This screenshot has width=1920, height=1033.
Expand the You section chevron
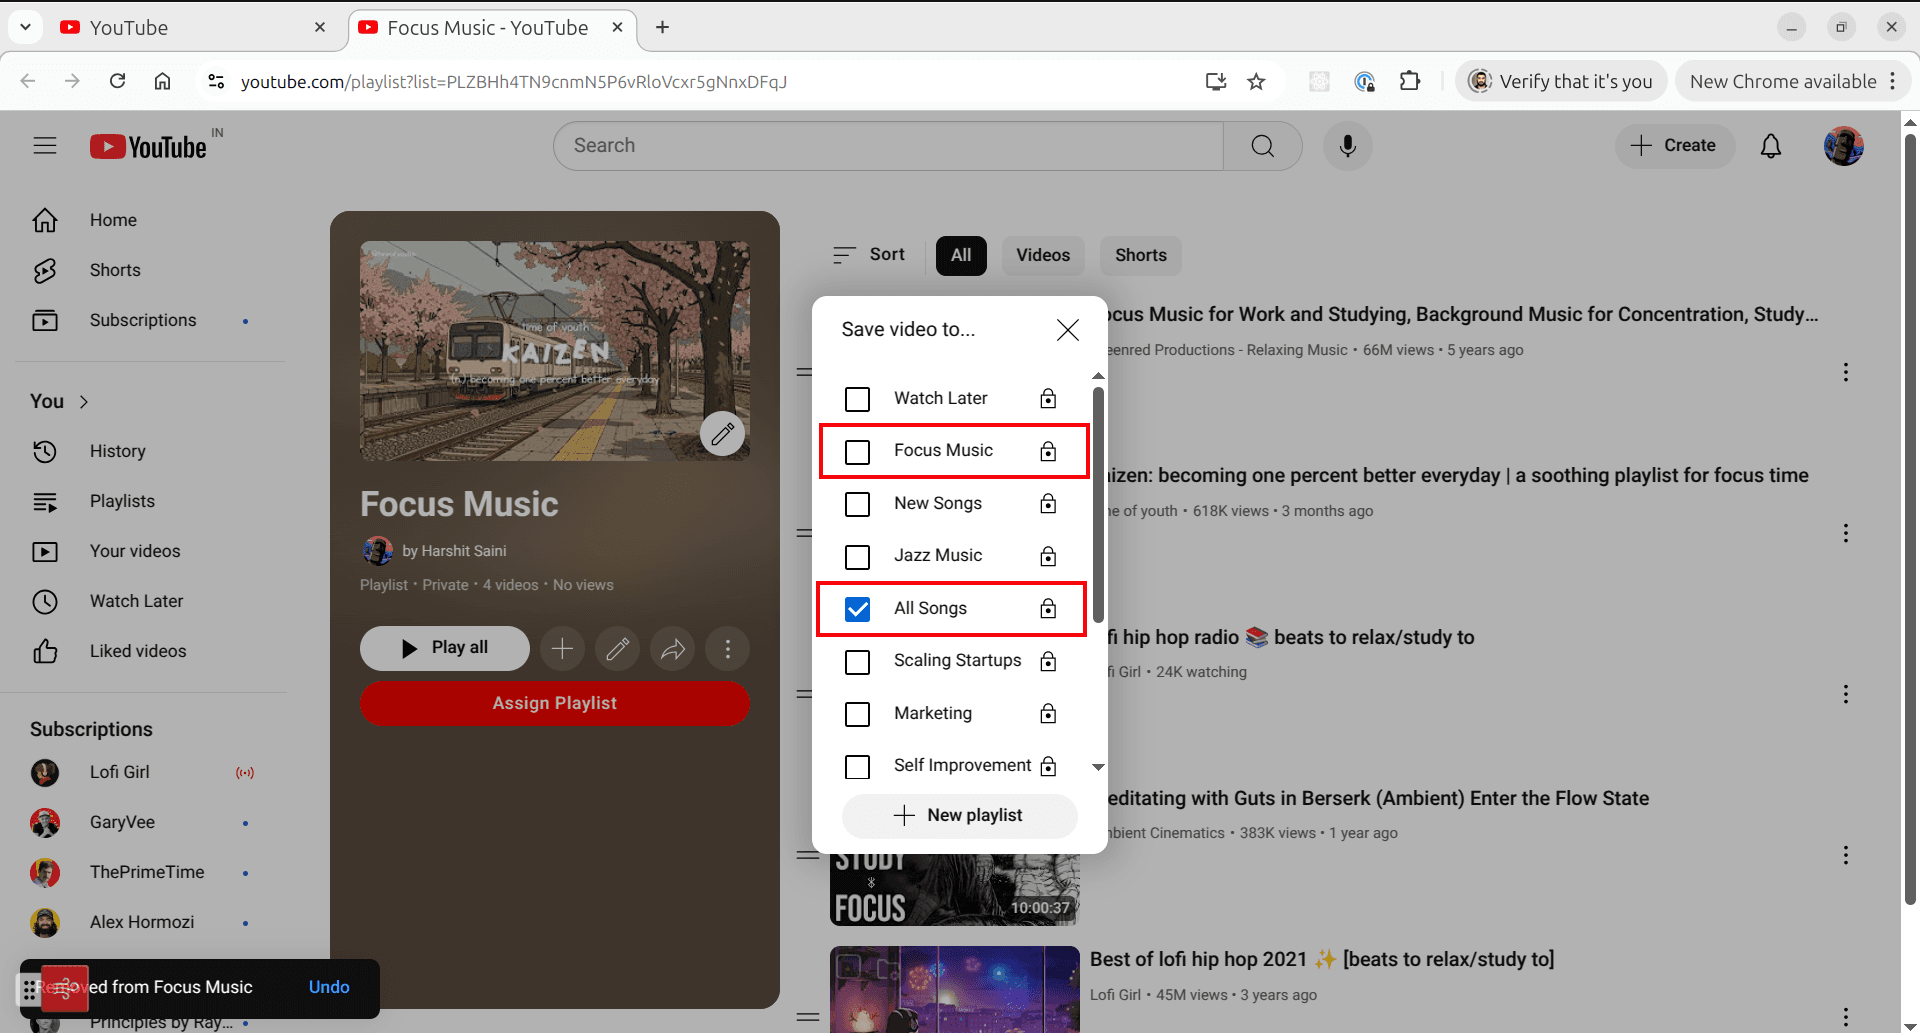point(84,402)
